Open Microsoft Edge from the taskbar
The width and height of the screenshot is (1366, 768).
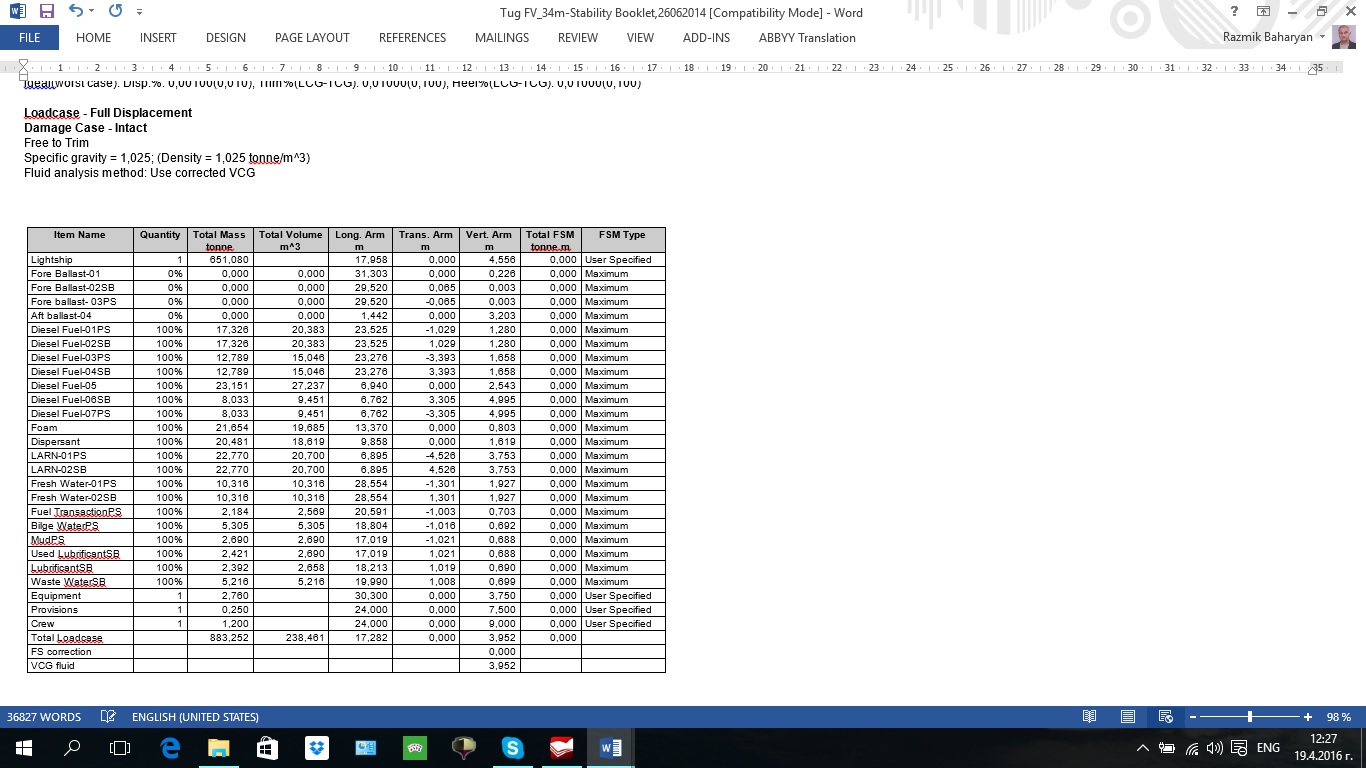170,747
